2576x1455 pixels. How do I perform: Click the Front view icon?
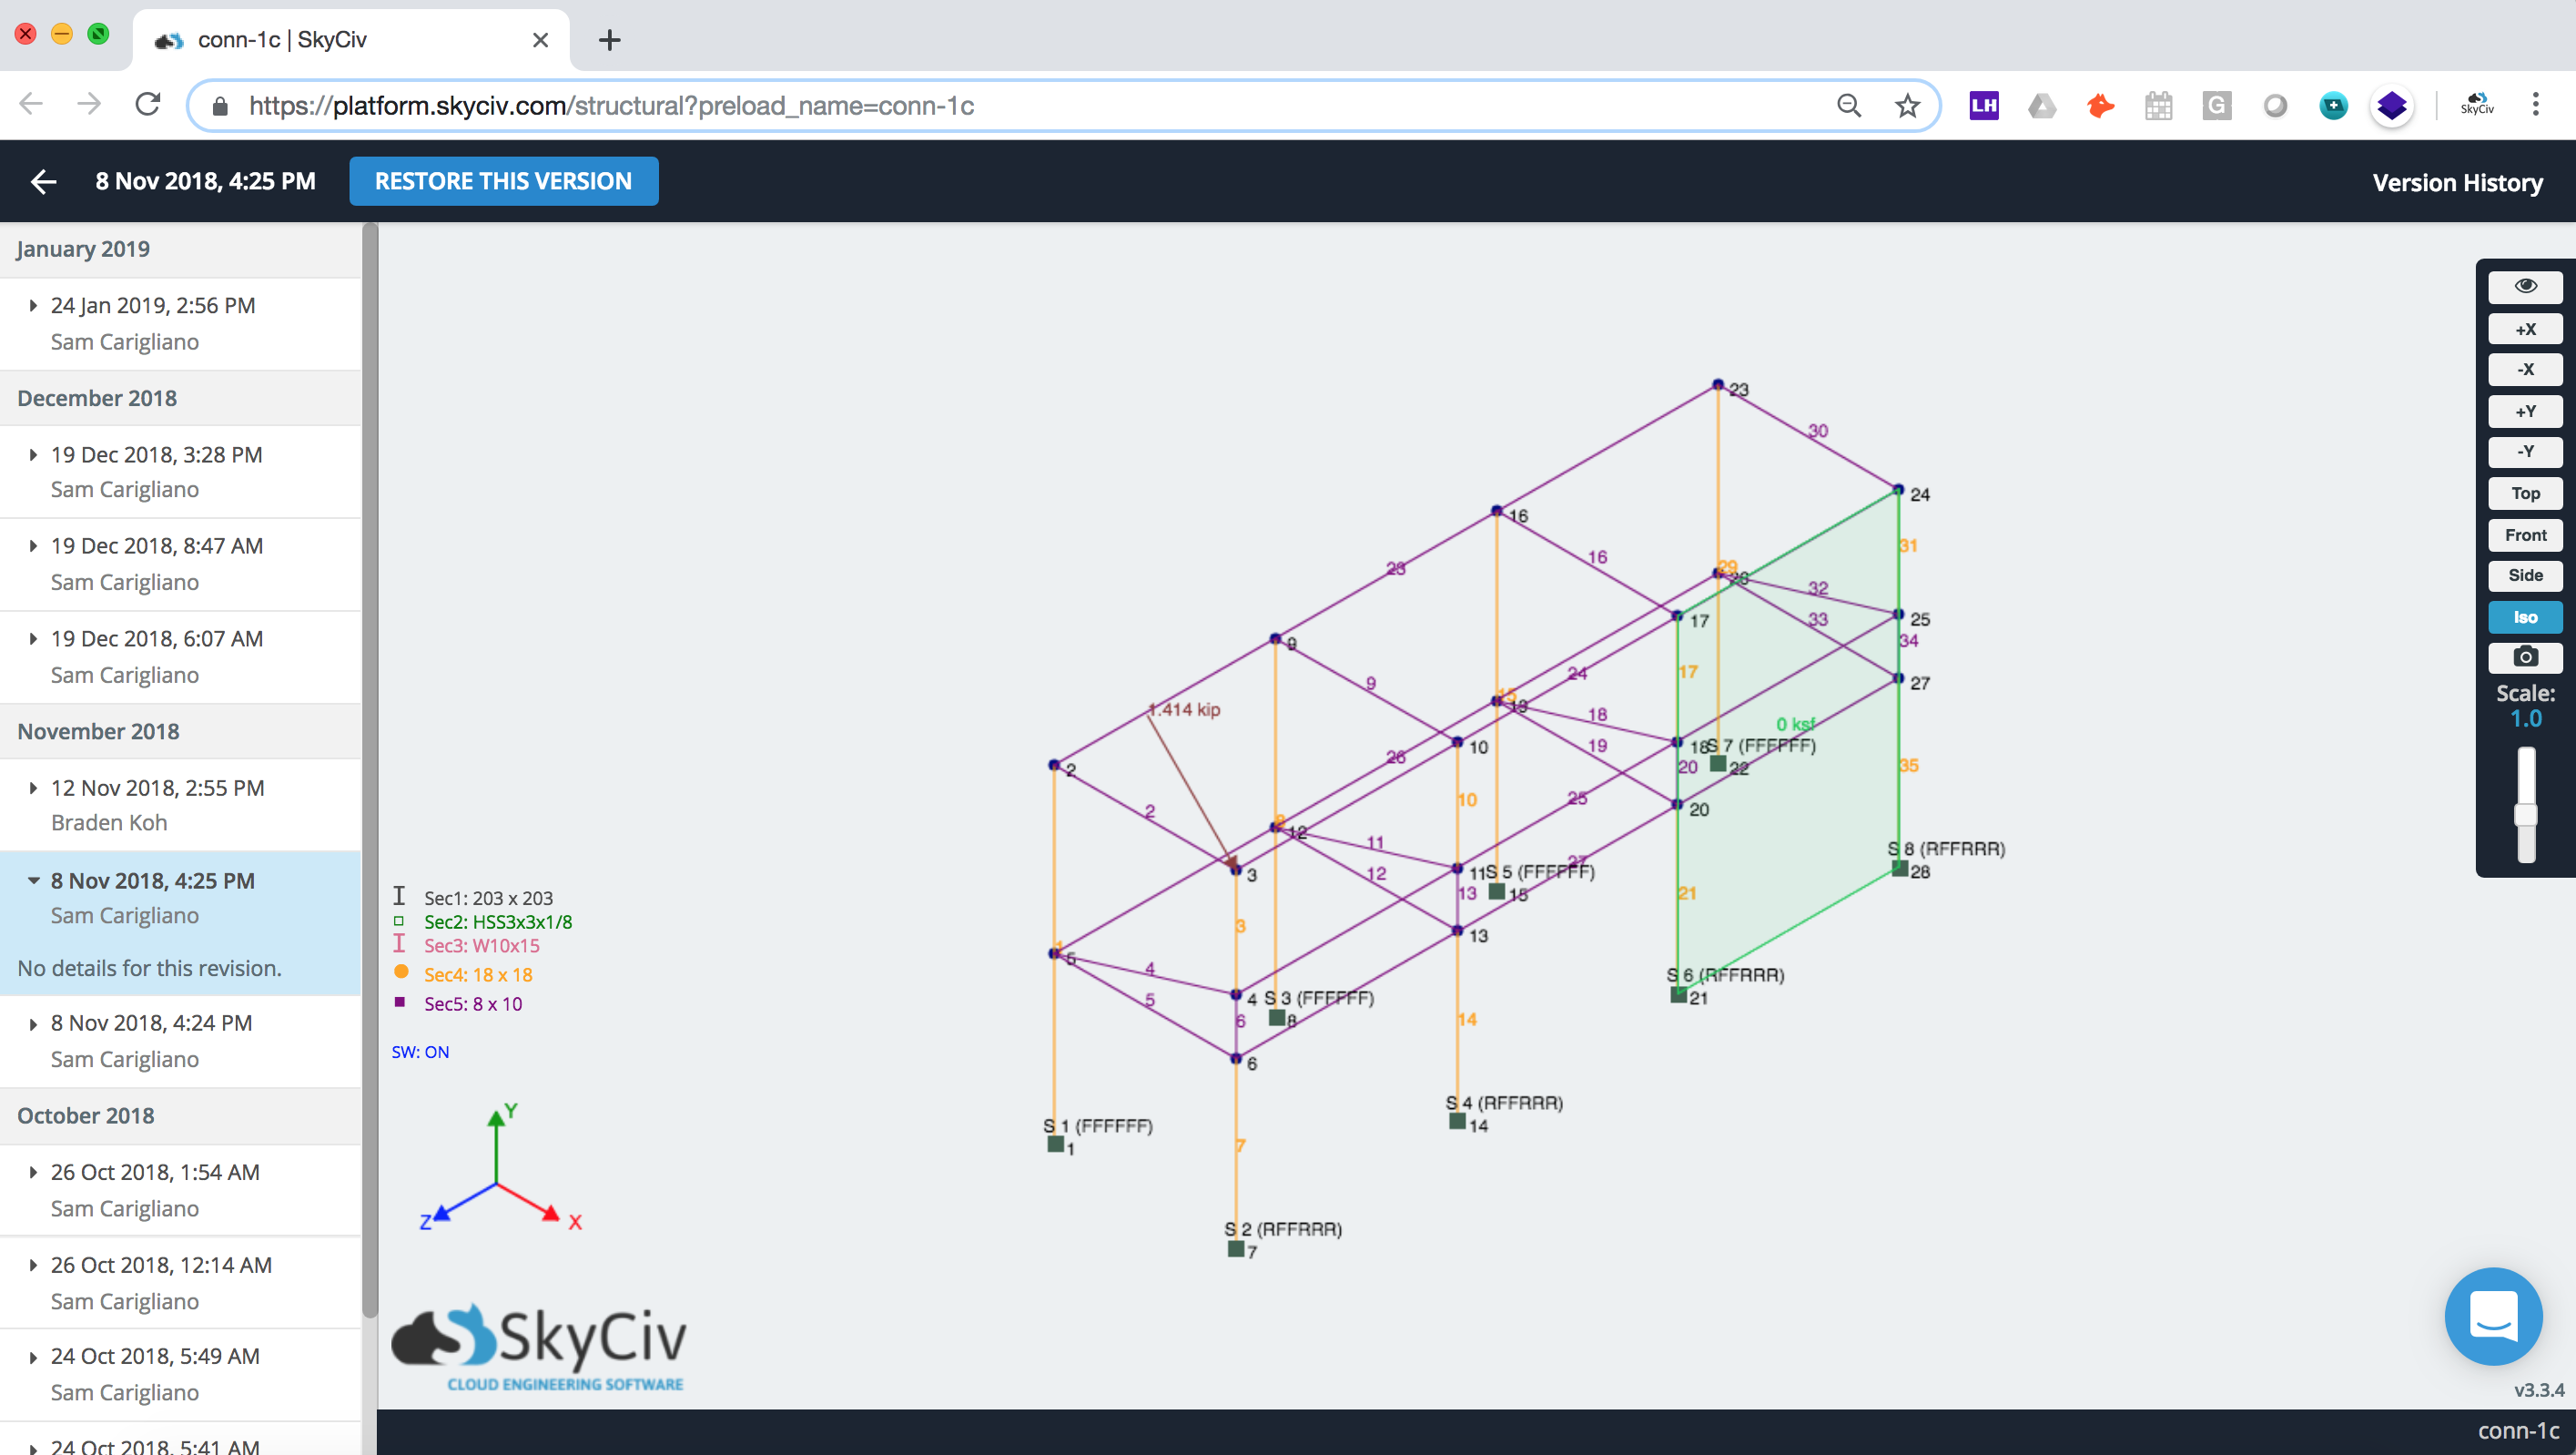(2525, 534)
